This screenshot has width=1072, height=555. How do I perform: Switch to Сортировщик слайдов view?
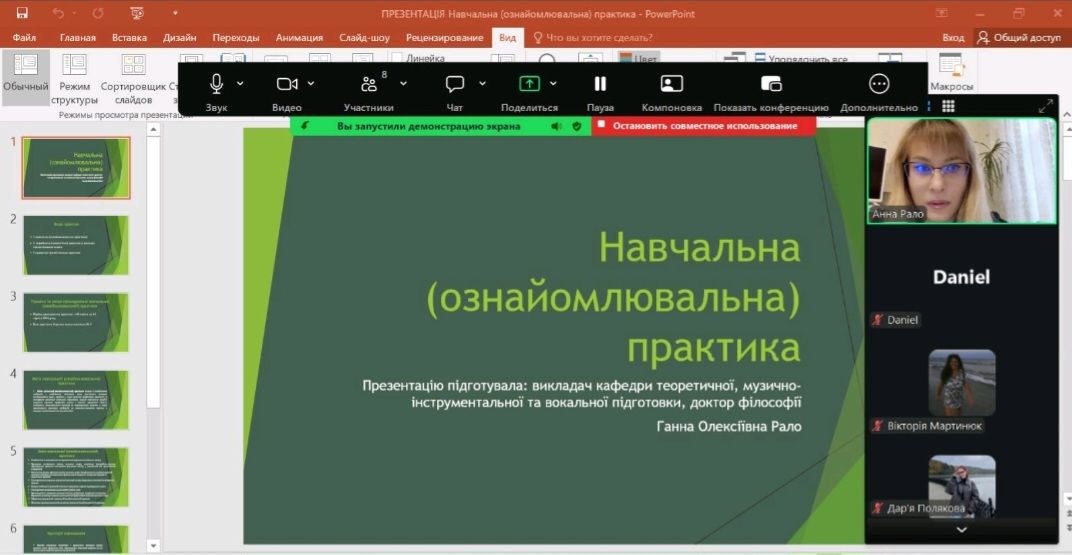point(134,78)
